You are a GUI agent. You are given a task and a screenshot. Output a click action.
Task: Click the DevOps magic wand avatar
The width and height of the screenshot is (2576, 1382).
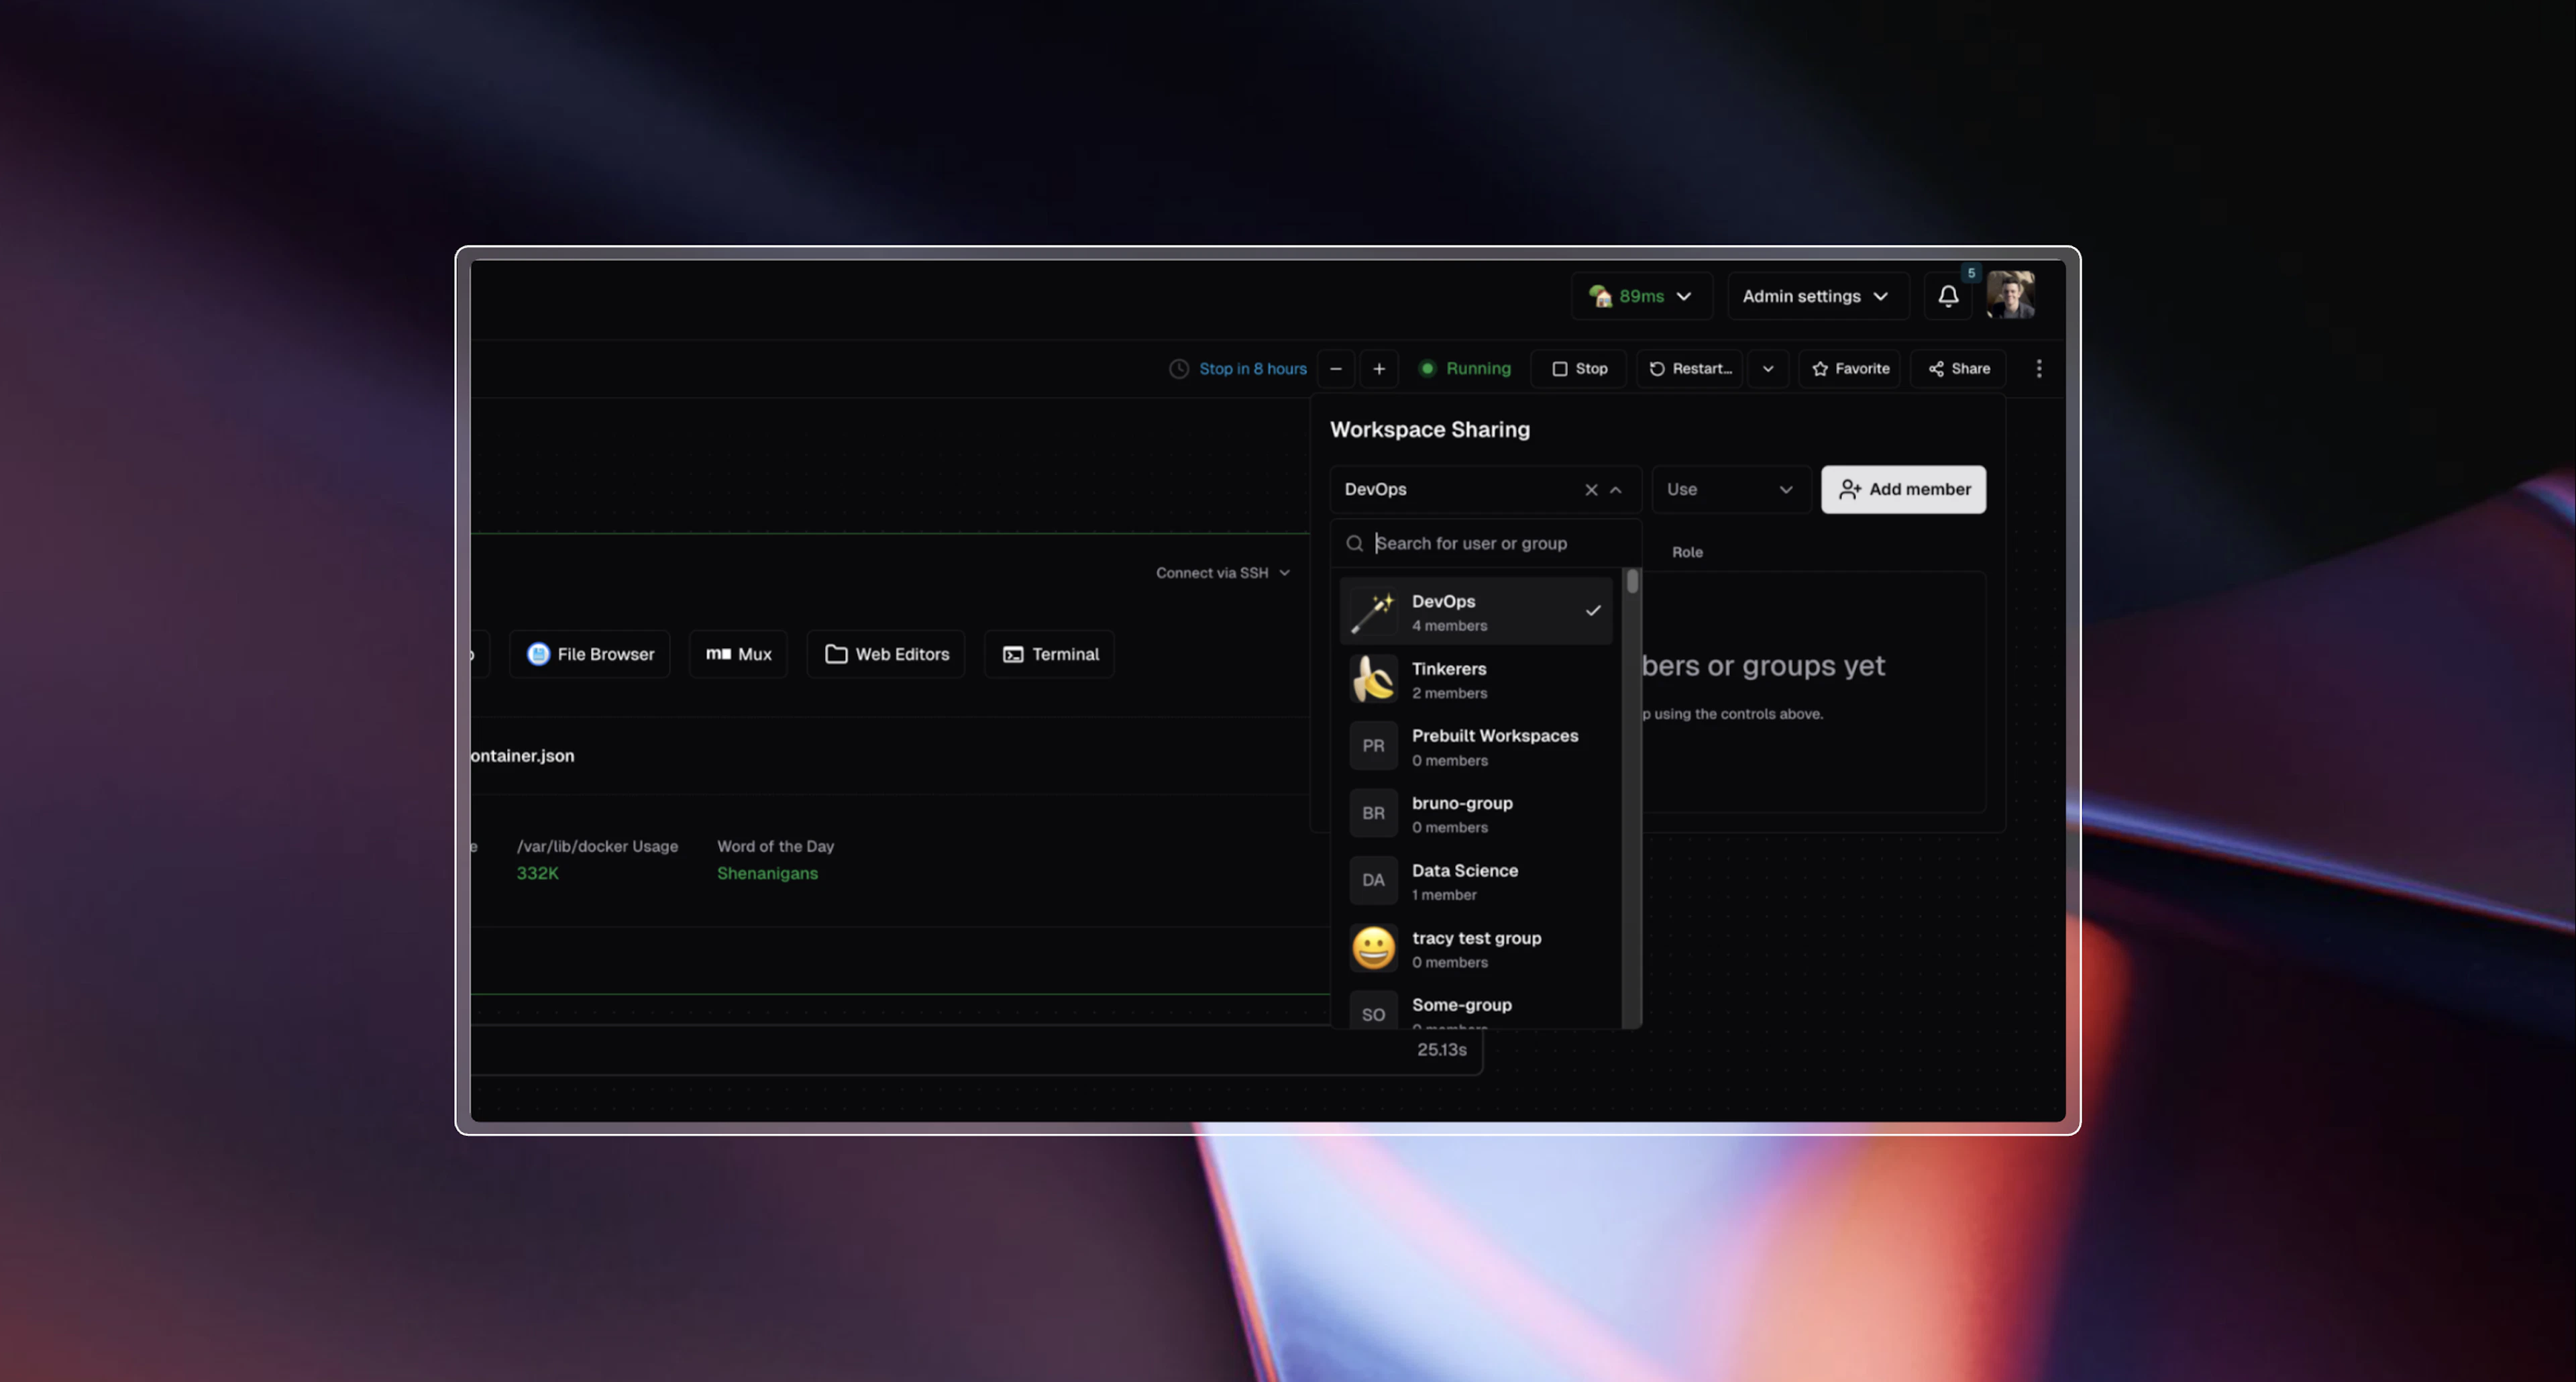click(1373, 611)
